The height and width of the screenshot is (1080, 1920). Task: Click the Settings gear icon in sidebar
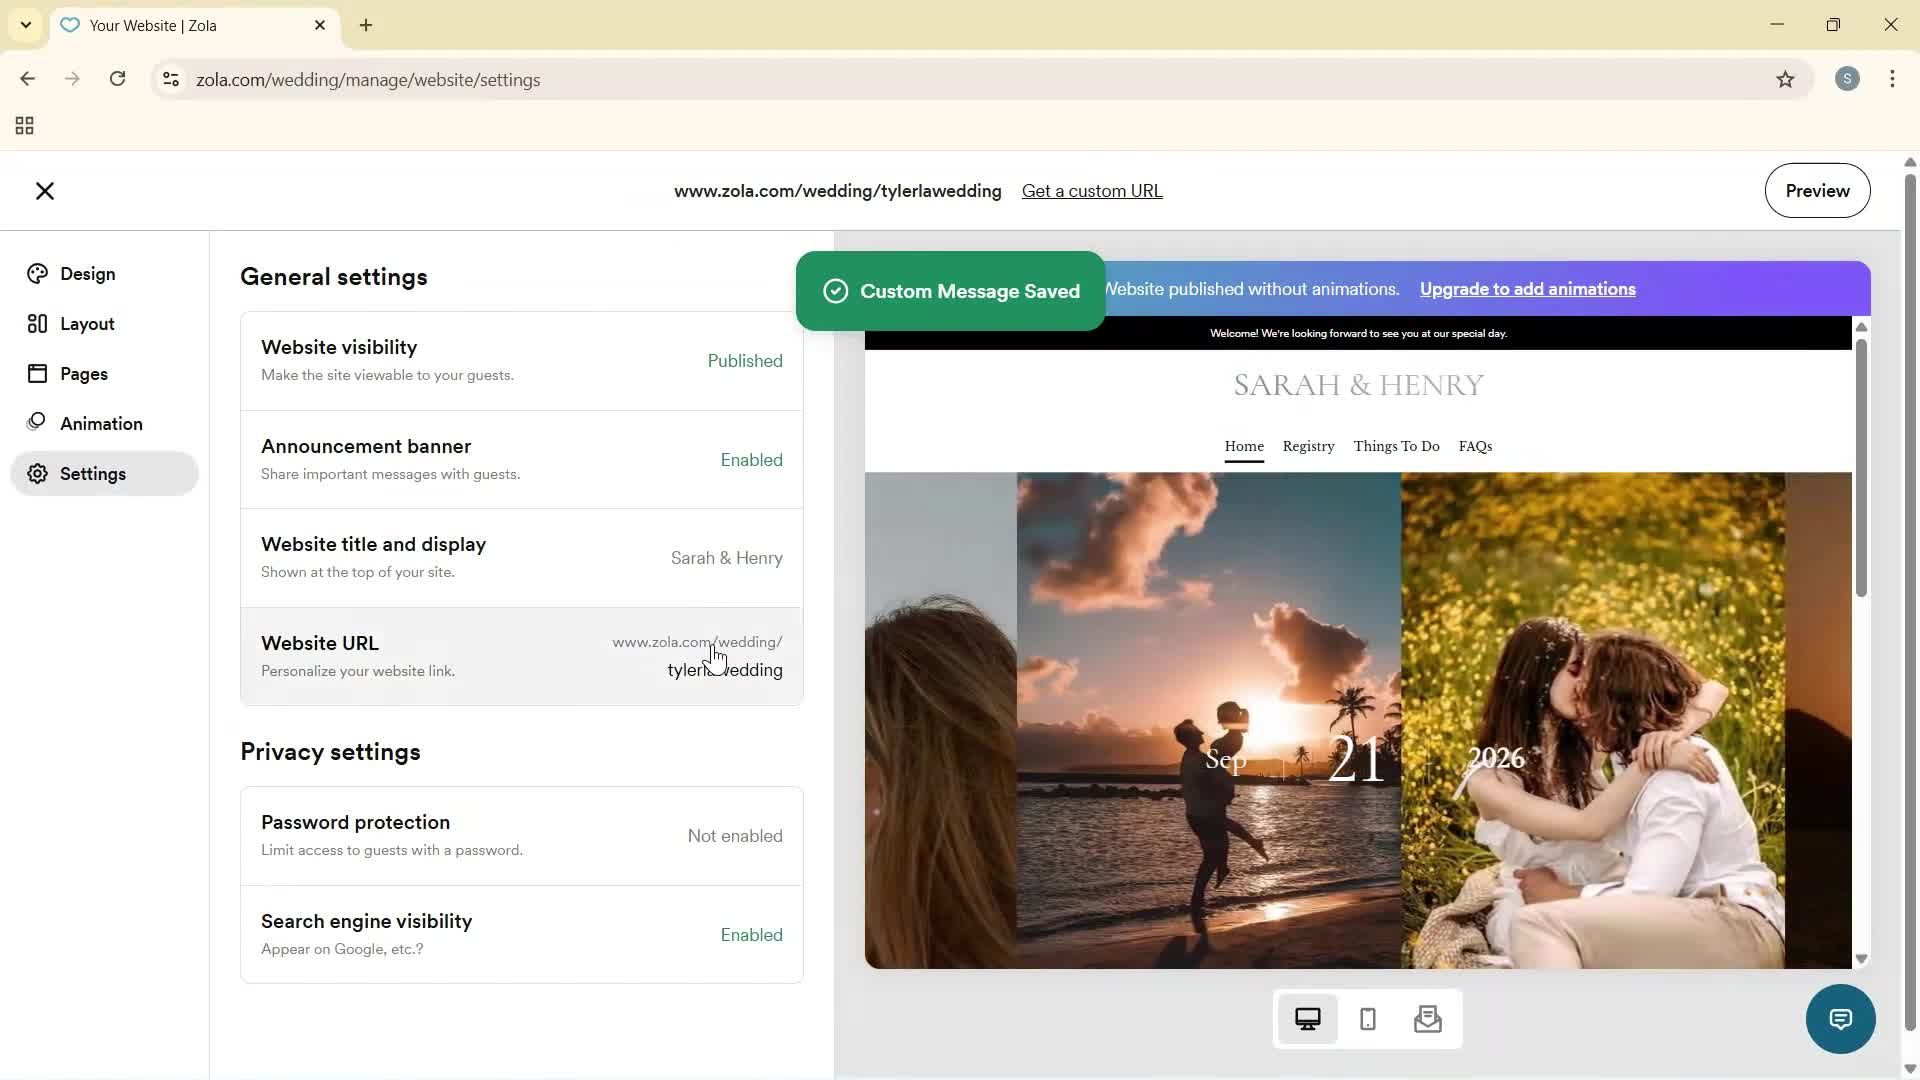pos(37,474)
